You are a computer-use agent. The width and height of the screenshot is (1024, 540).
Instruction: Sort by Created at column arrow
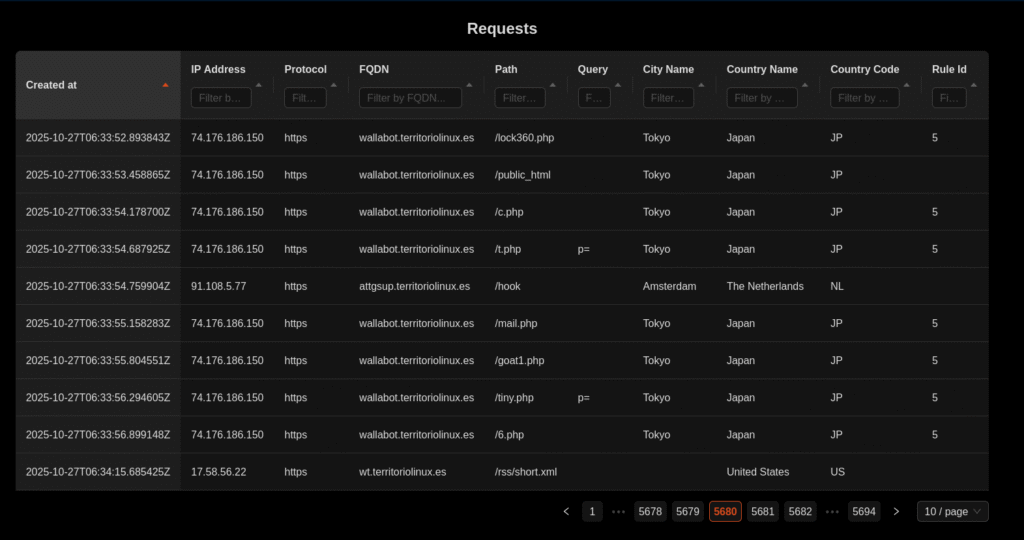[165, 85]
